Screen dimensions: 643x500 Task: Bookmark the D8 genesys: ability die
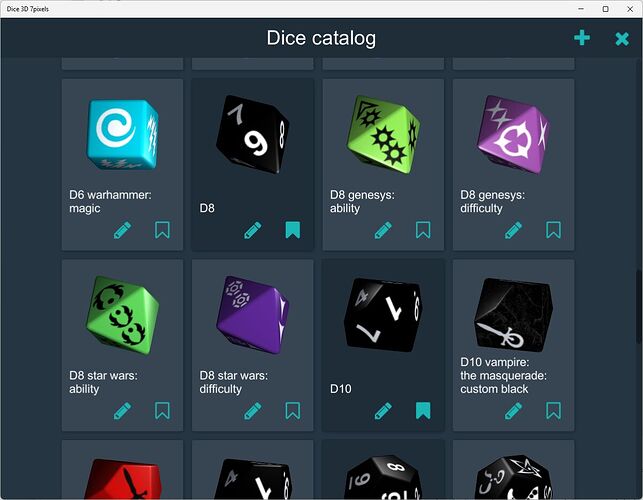(423, 230)
